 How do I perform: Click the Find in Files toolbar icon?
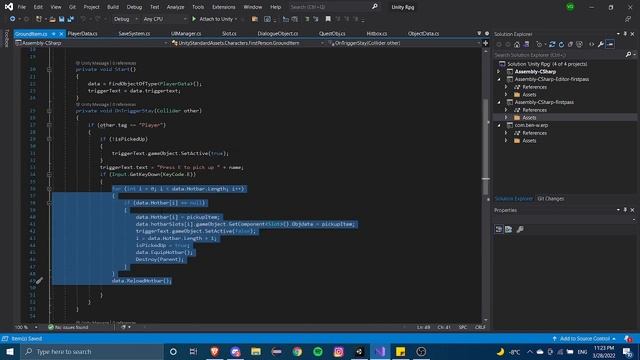pos(254,19)
